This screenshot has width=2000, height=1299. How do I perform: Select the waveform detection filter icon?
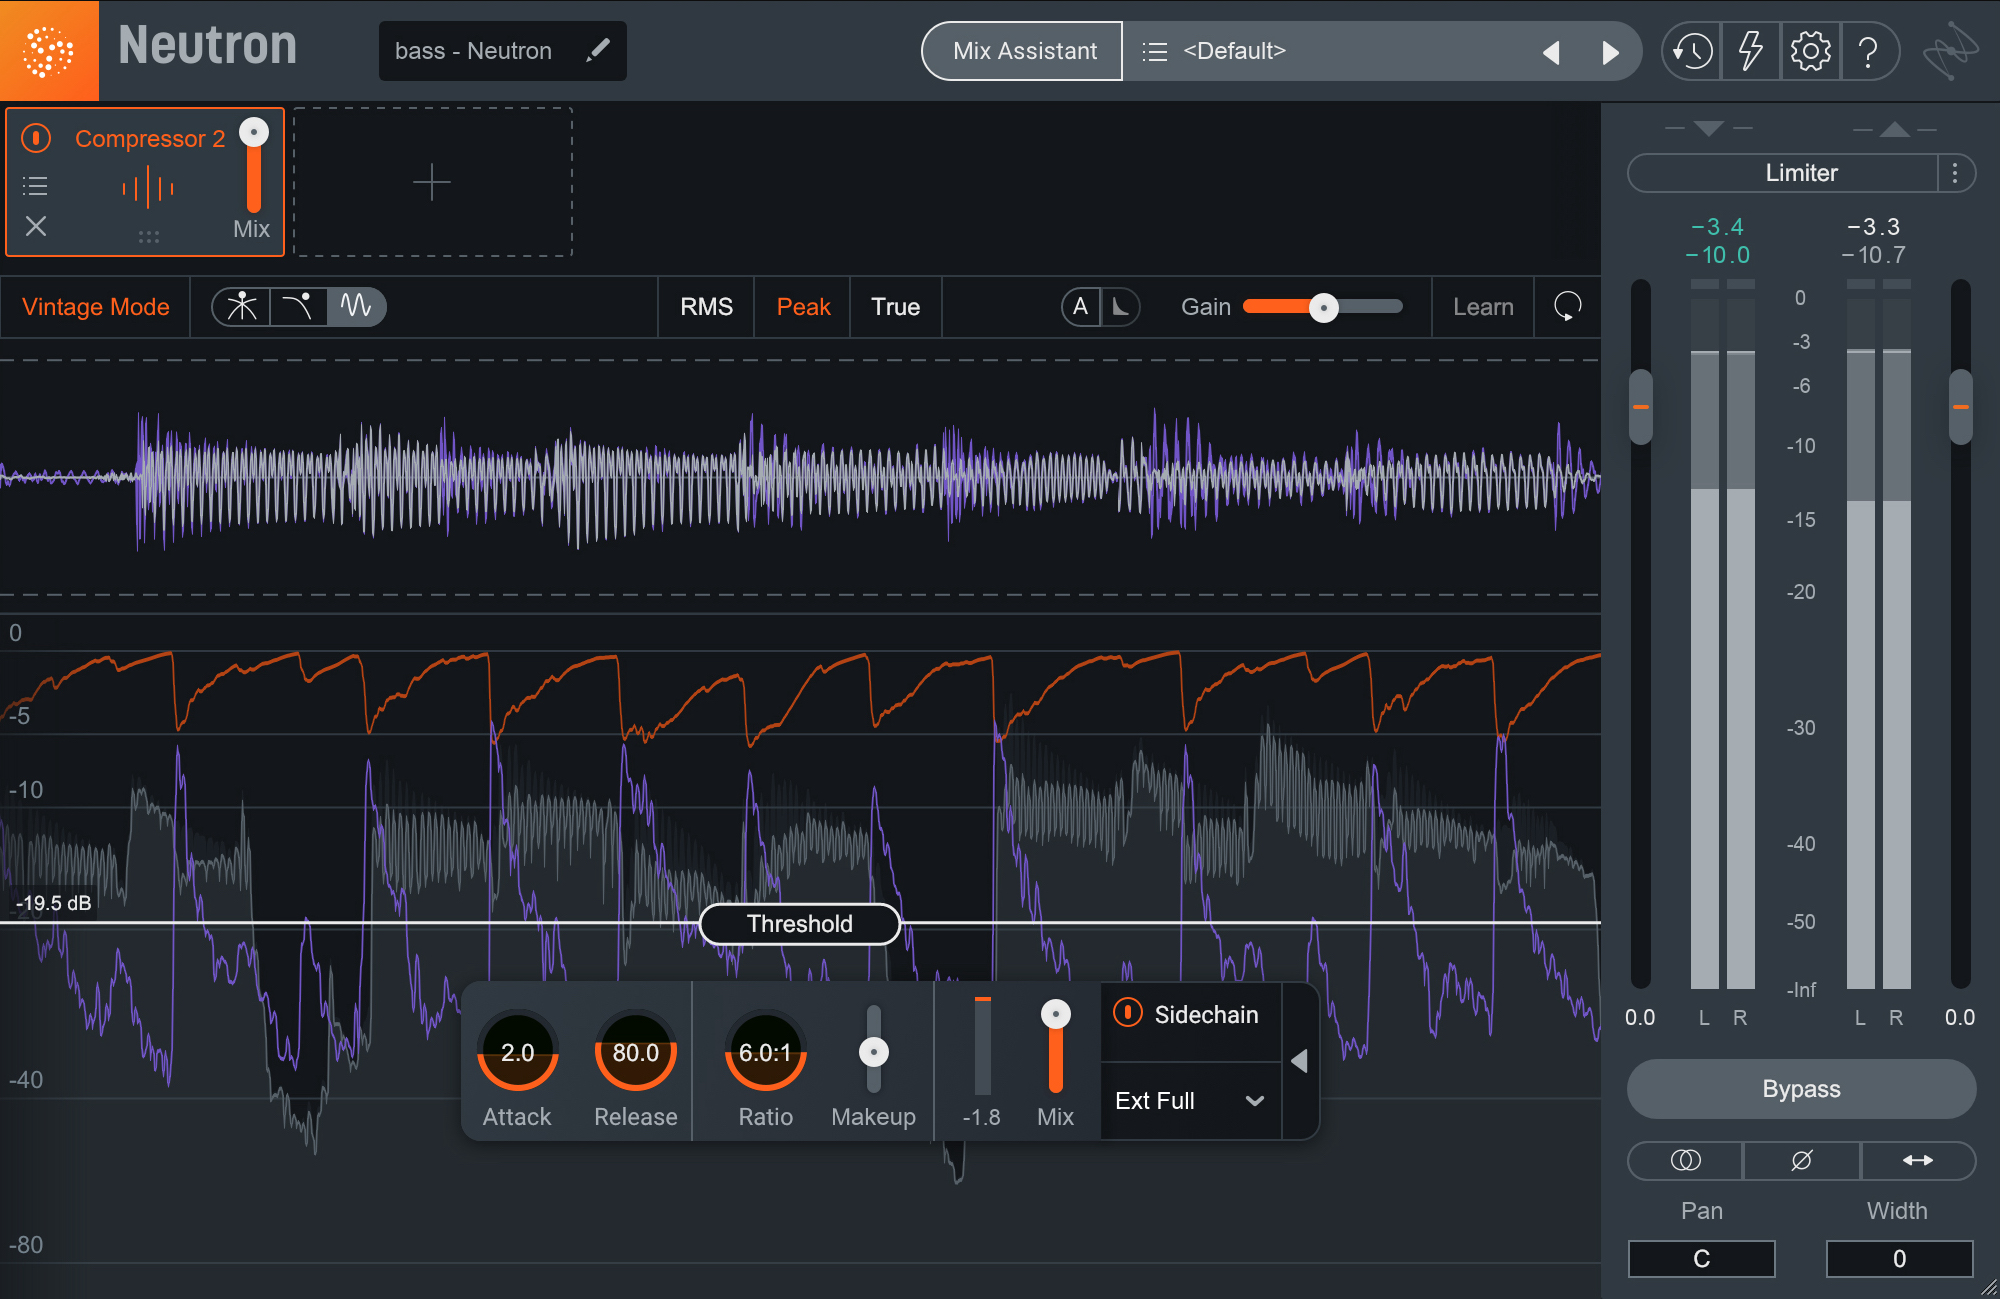pos(356,306)
